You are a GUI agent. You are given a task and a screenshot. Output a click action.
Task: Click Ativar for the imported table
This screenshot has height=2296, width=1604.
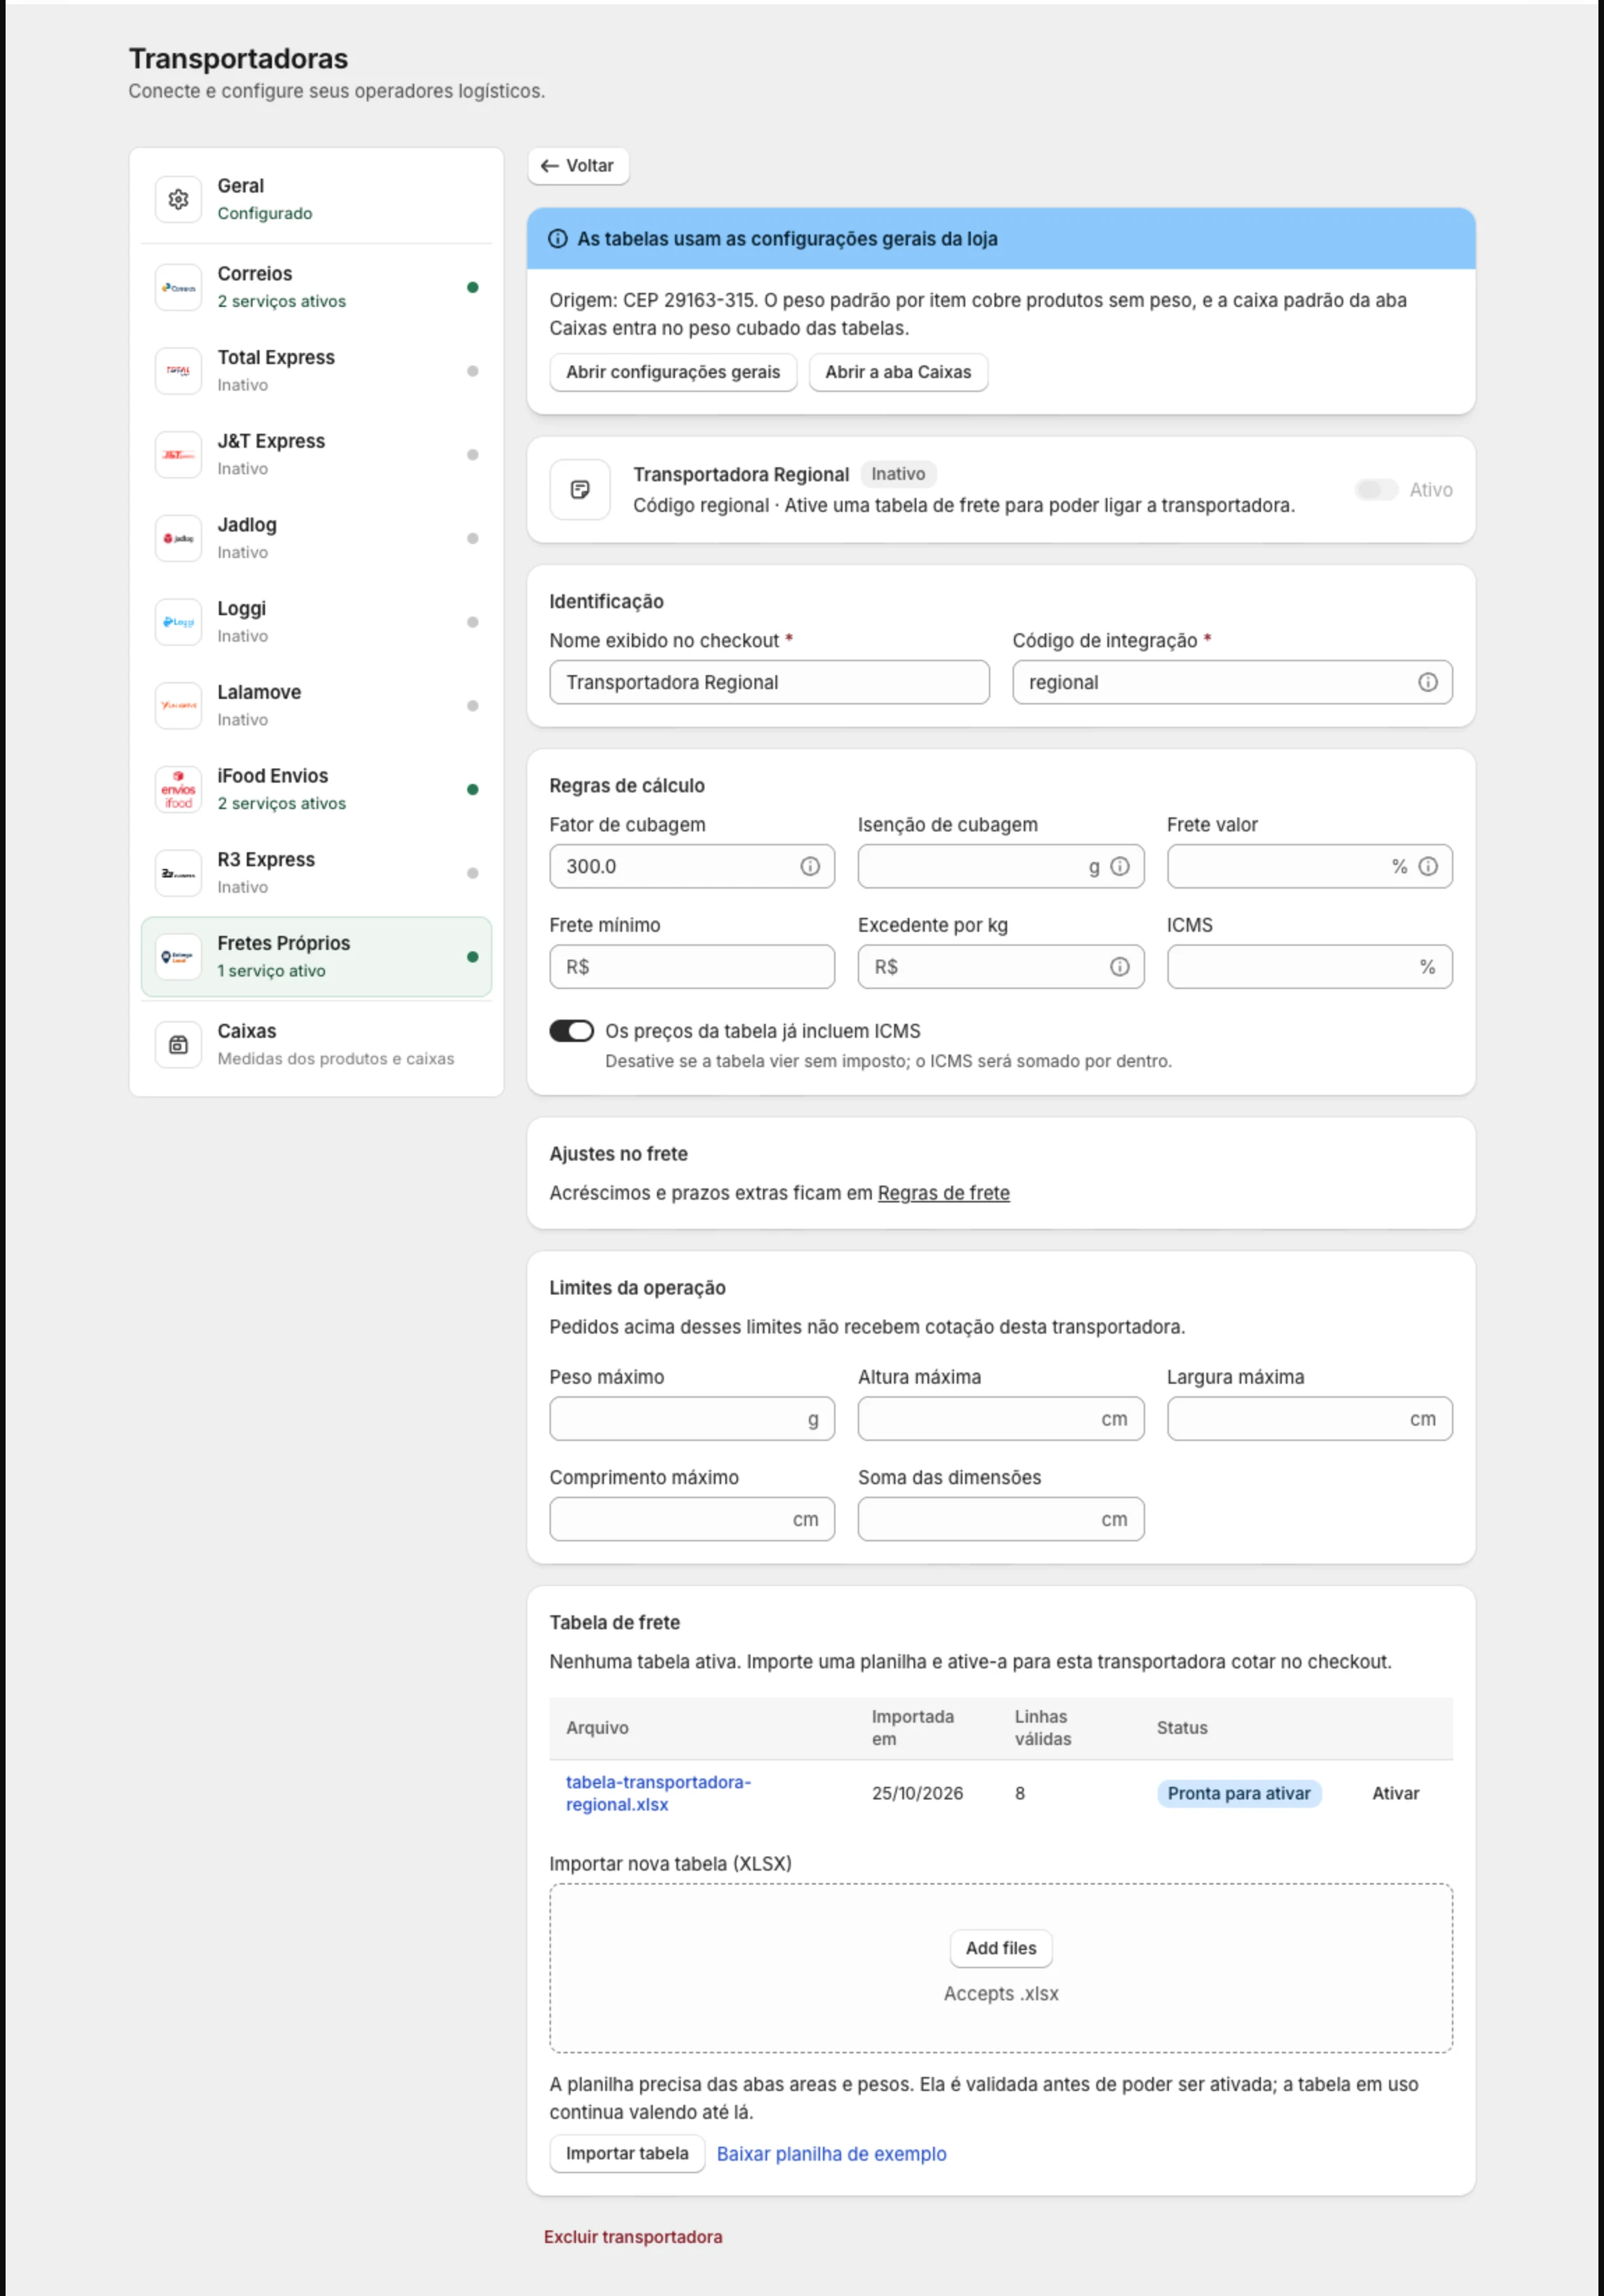click(x=1395, y=1793)
